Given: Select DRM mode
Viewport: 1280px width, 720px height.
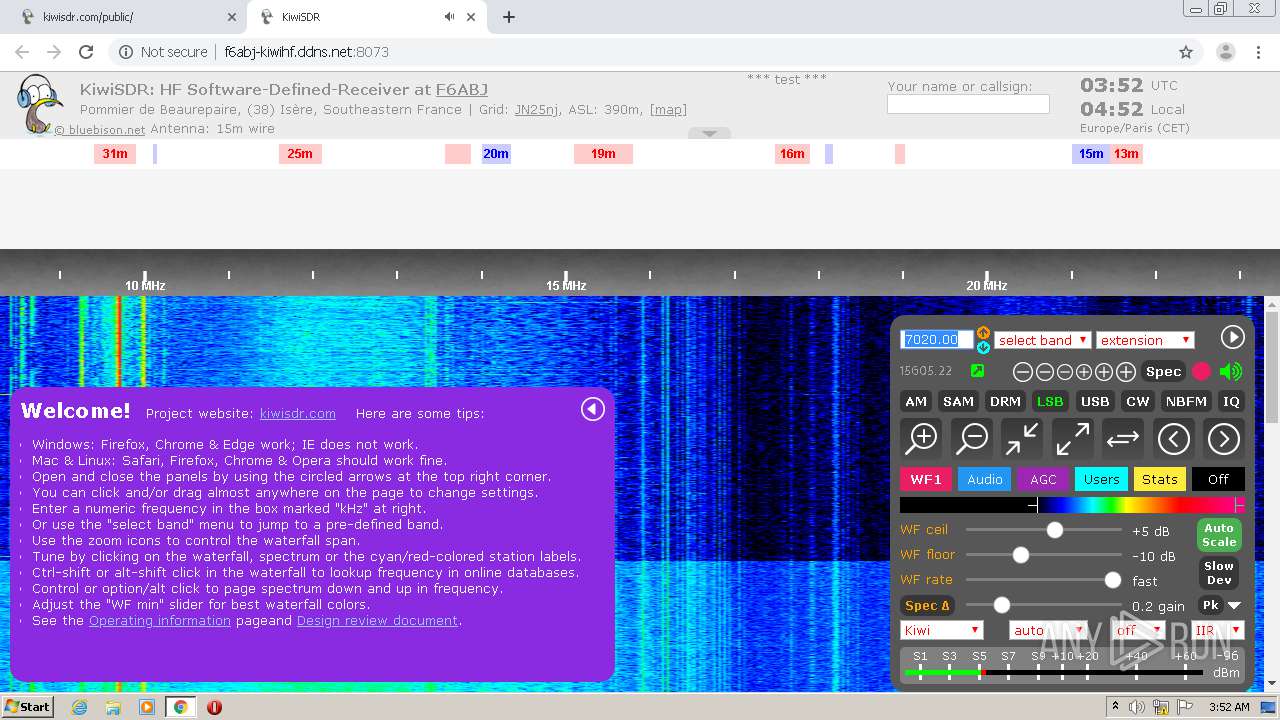Looking at the screenshot, I should (x=1005, y=401).
